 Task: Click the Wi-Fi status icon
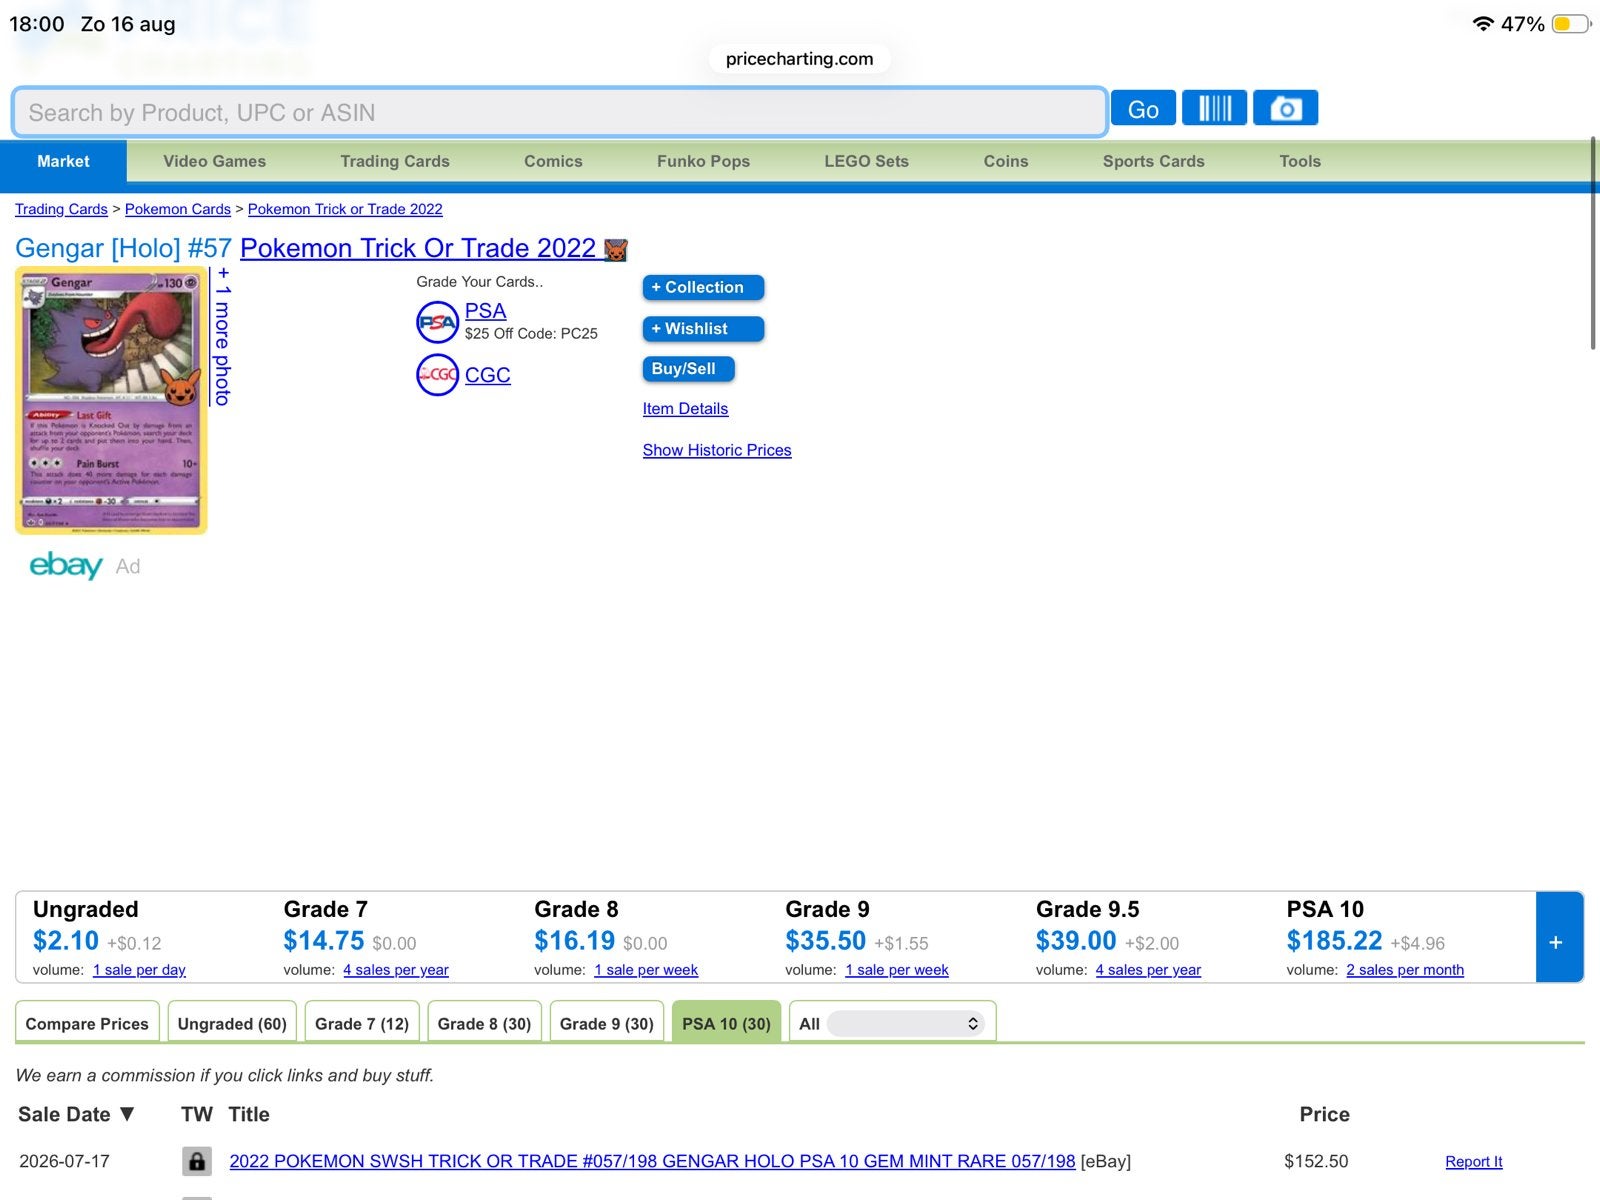[1483, 24]
